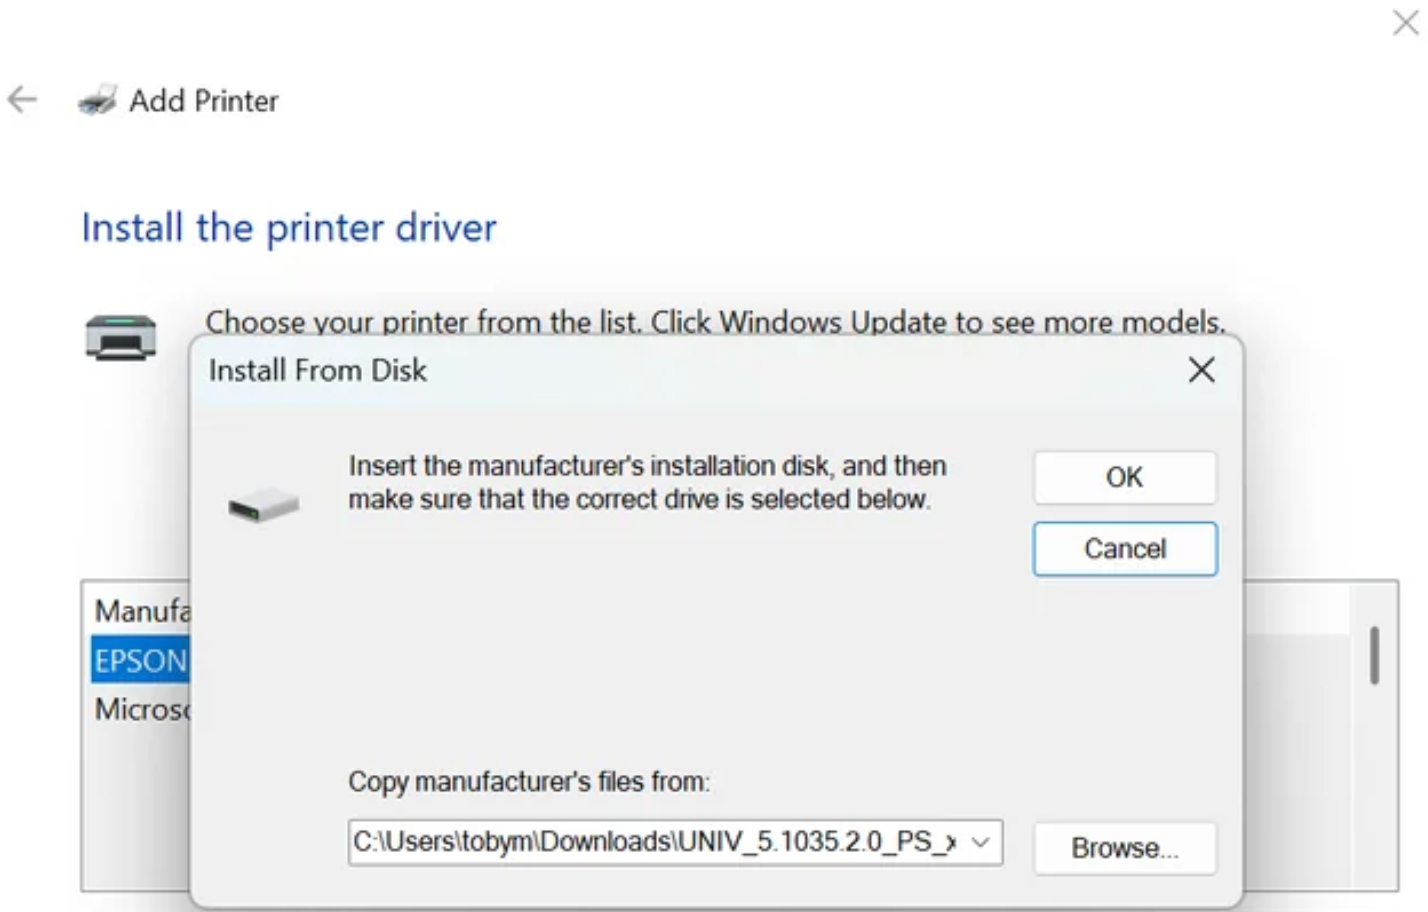
Task: Close the Install From Disk dialog with X
Action: click(x=1201, y=370)
